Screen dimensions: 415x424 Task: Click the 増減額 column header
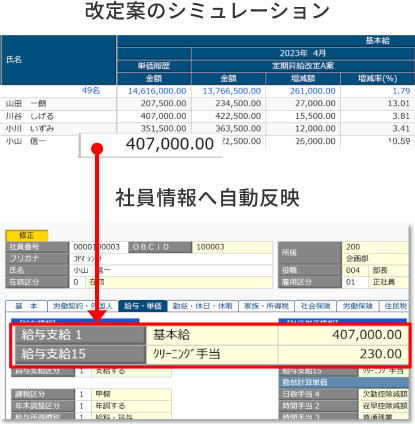click(303, 78)
